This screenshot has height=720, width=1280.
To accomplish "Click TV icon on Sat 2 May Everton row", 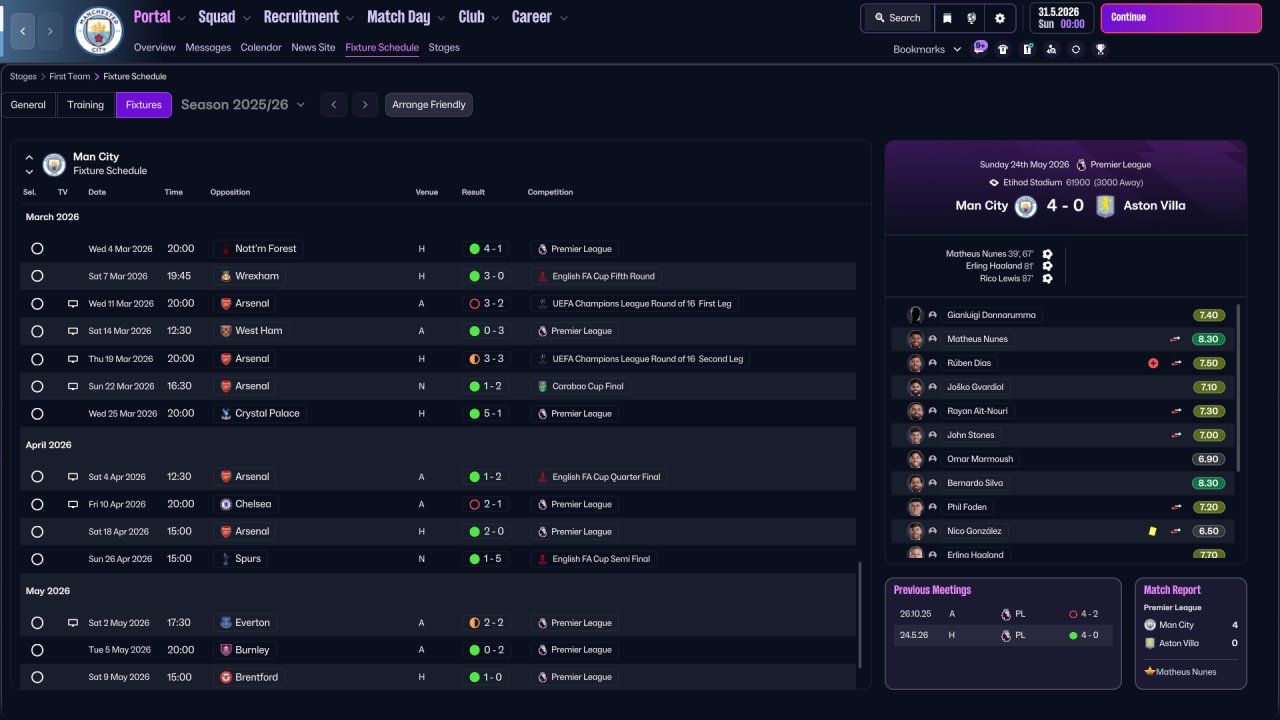I will (x=72, y=623).
